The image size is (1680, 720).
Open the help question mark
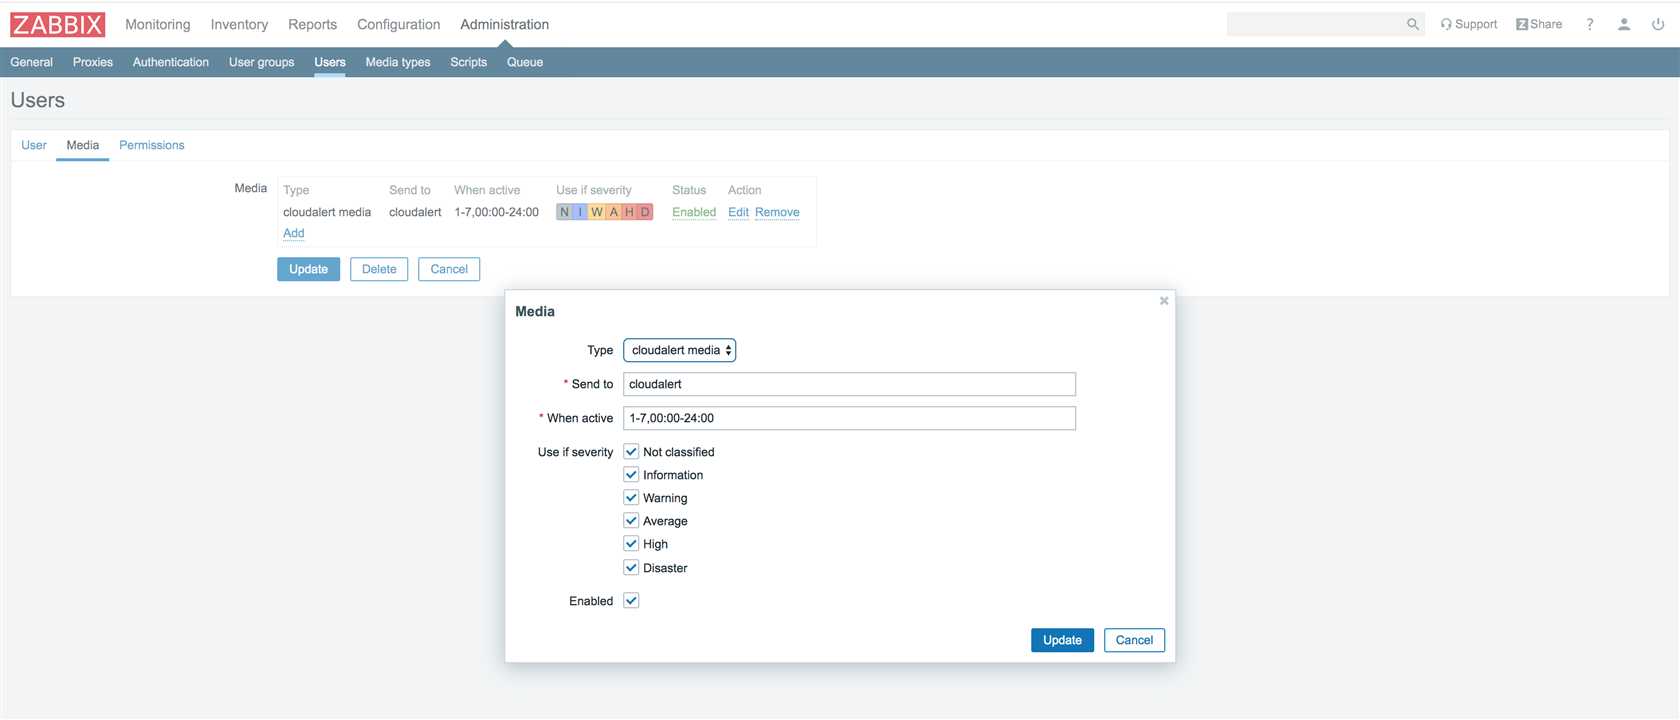pyautogui.click(x=1590, y=24)
